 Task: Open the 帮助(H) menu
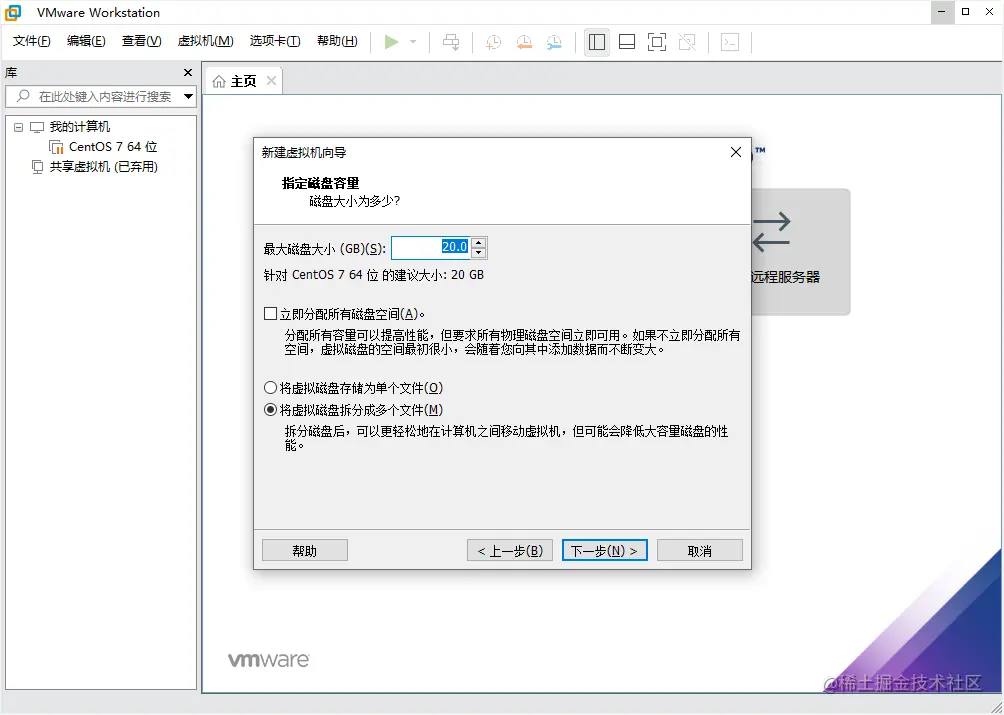coord(337,41)
